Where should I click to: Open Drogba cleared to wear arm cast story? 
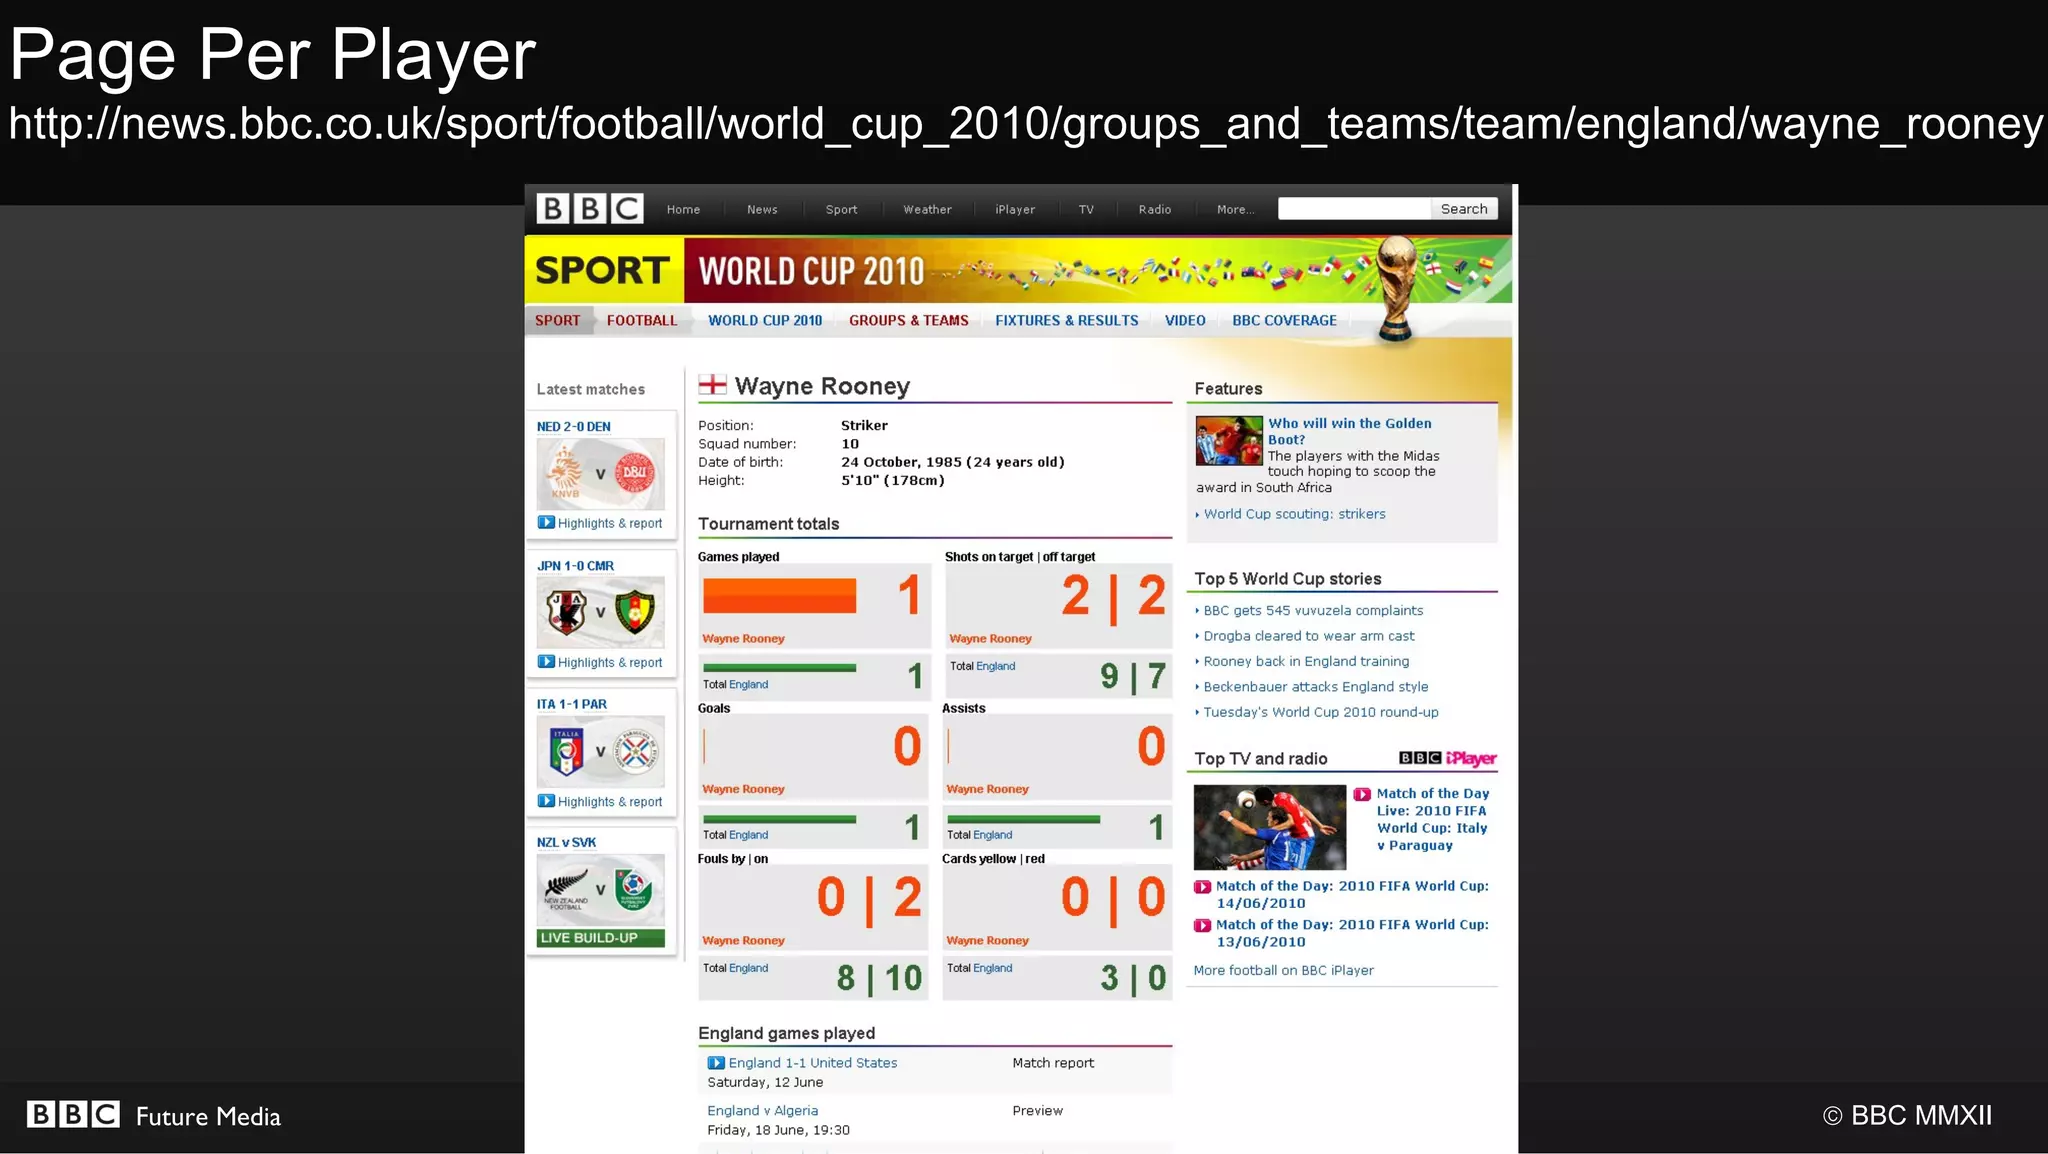[x=1309, y=636]
